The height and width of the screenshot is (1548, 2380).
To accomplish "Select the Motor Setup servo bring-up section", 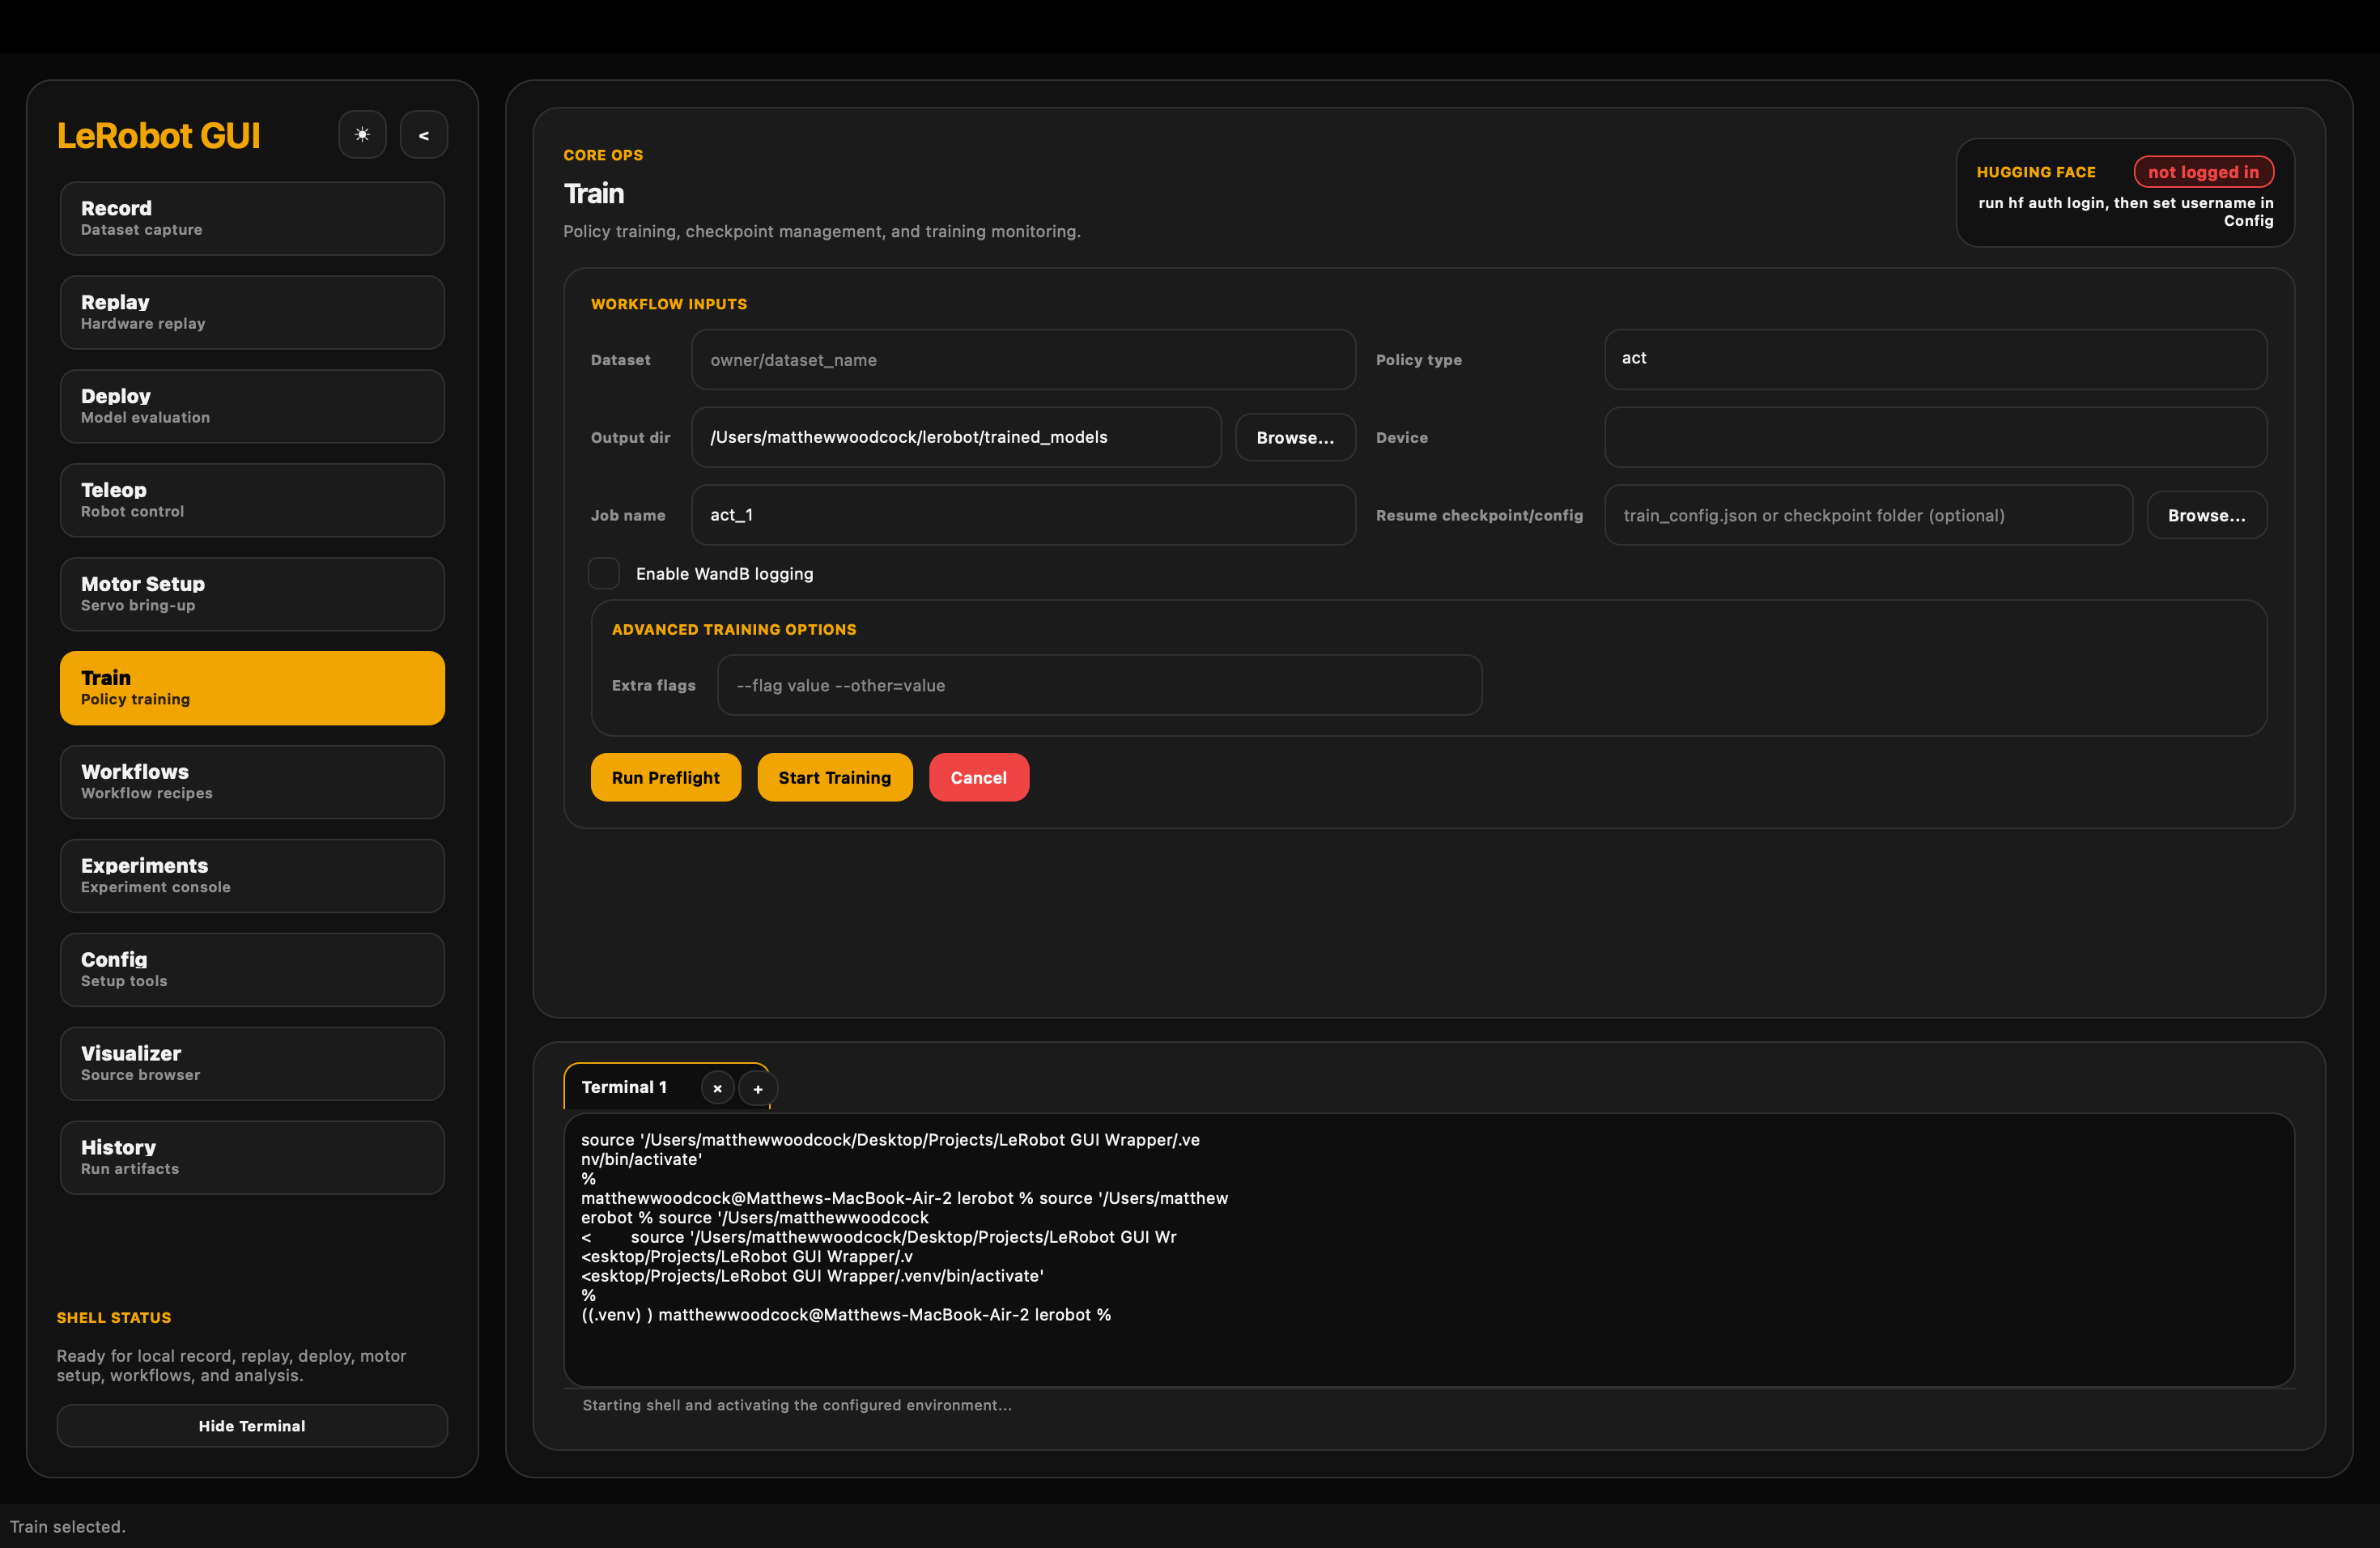I will (252, 594).
